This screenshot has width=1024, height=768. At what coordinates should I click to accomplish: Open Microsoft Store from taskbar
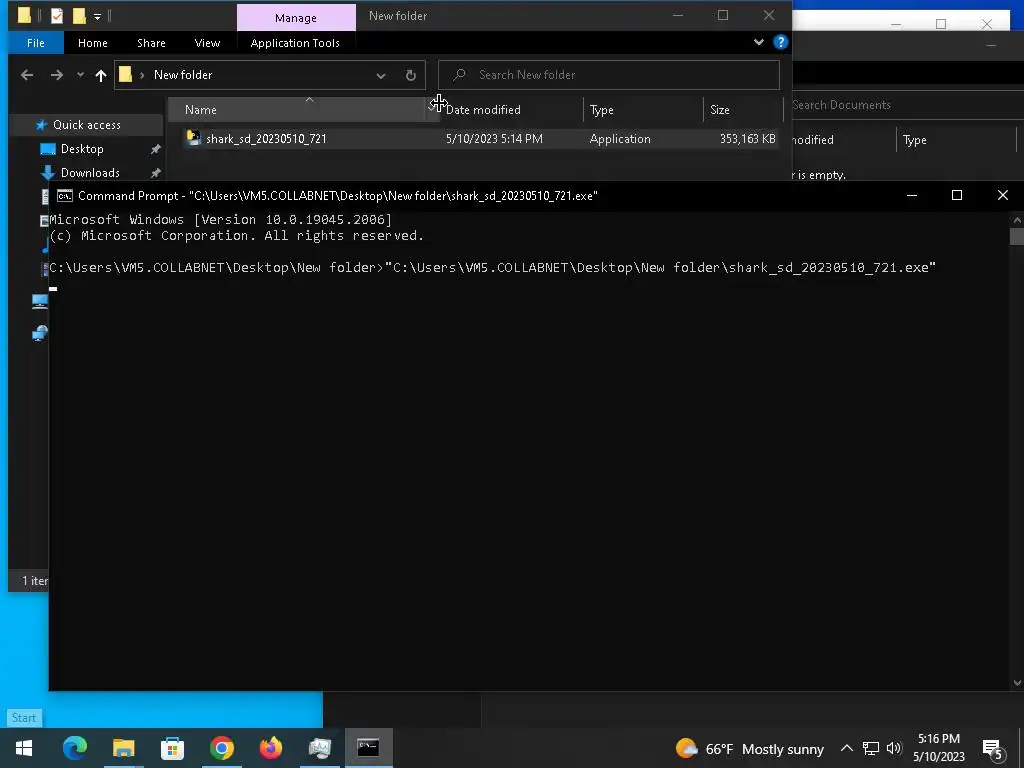[172, 748]
